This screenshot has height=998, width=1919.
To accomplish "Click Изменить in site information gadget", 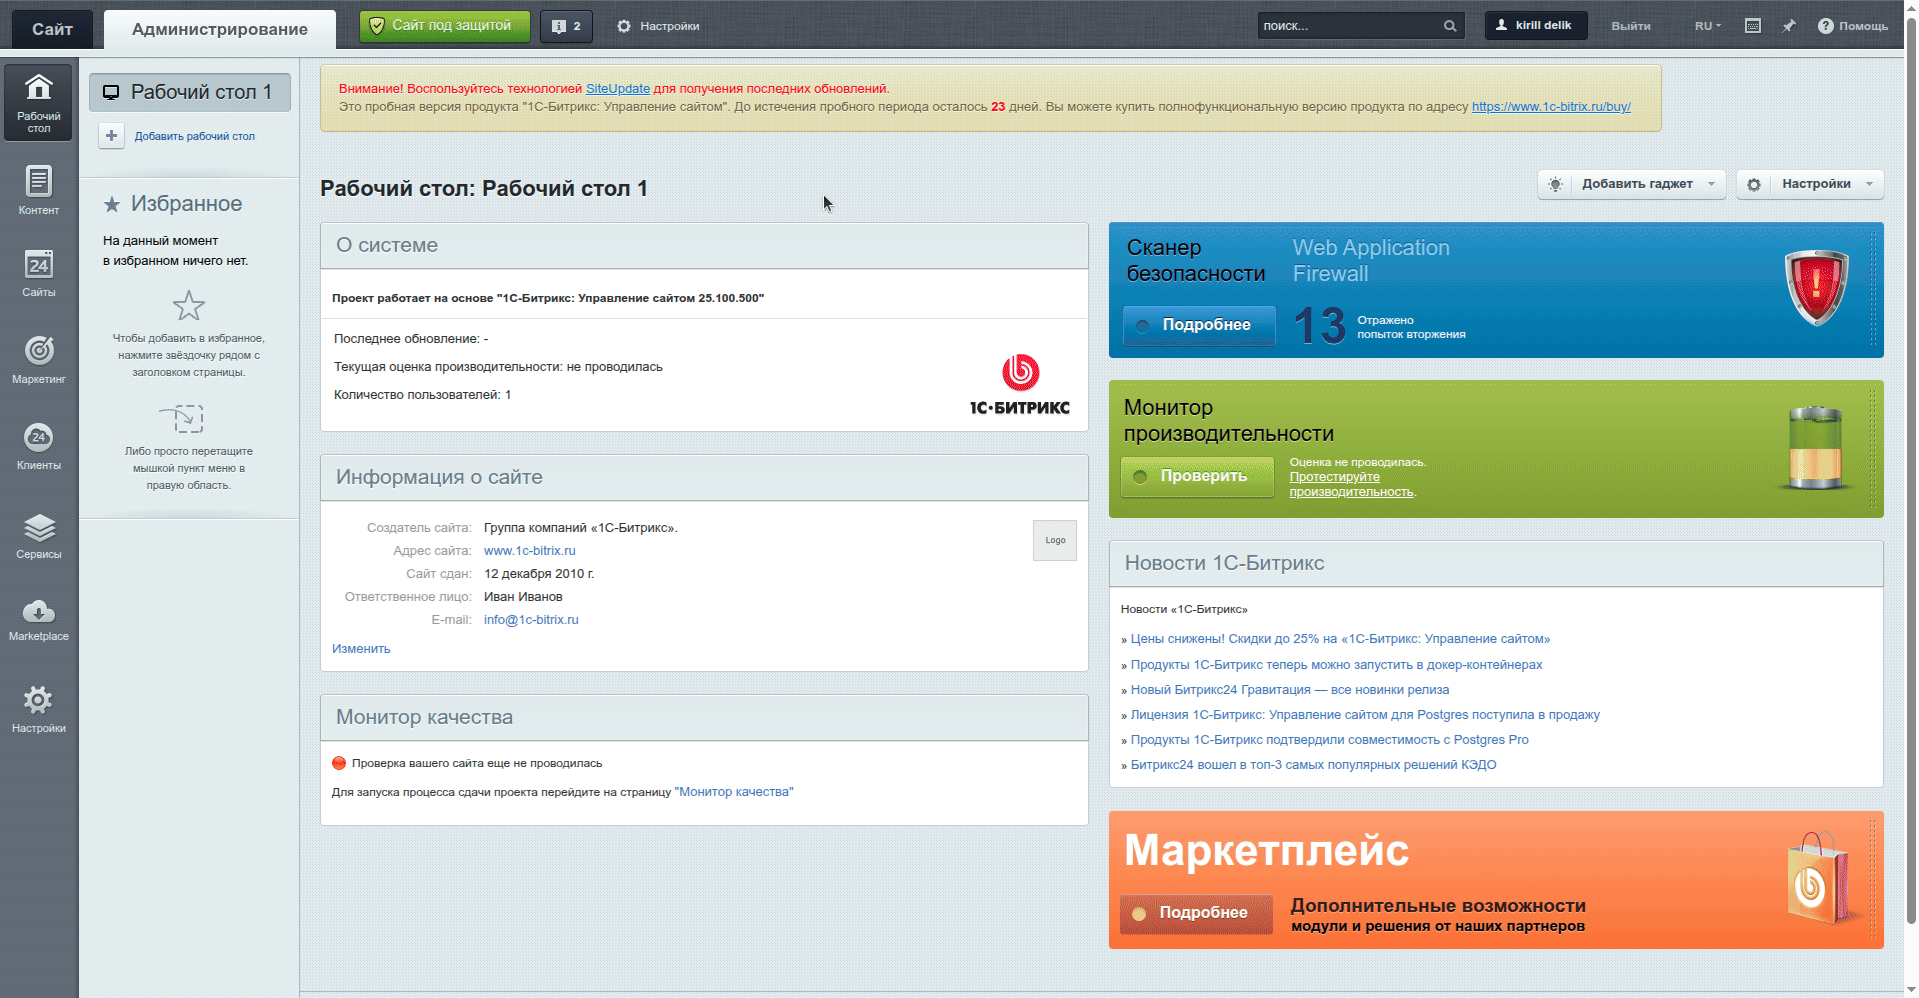I will tap(361, 649).
